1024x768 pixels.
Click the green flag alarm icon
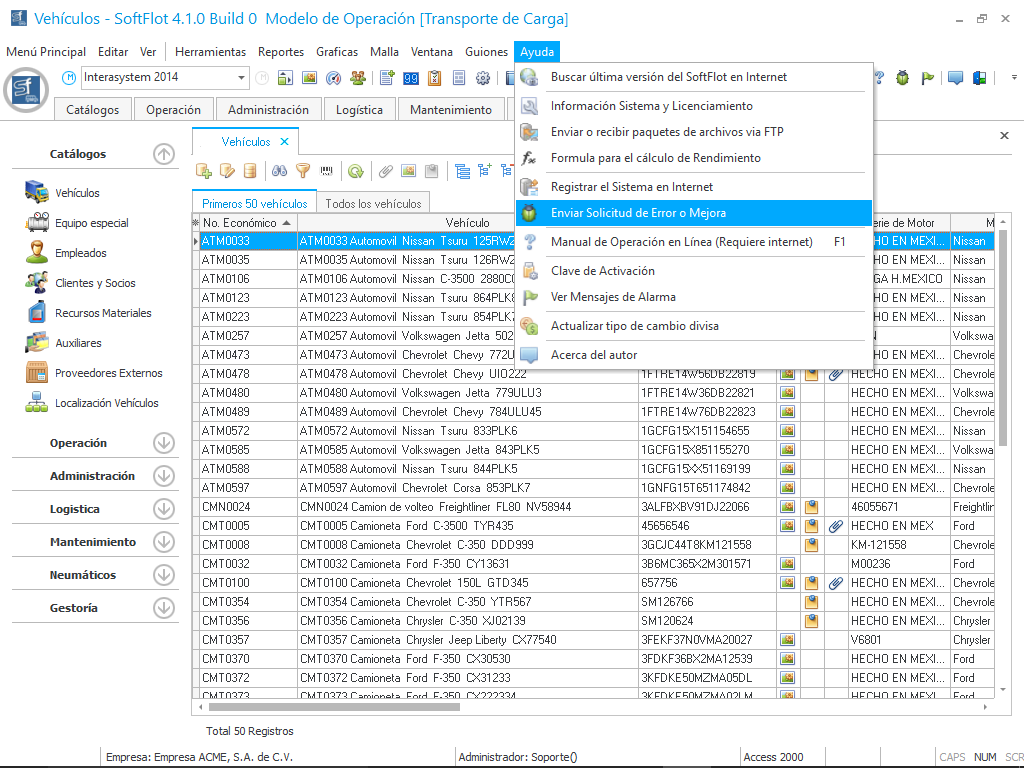tap(927, 78)
